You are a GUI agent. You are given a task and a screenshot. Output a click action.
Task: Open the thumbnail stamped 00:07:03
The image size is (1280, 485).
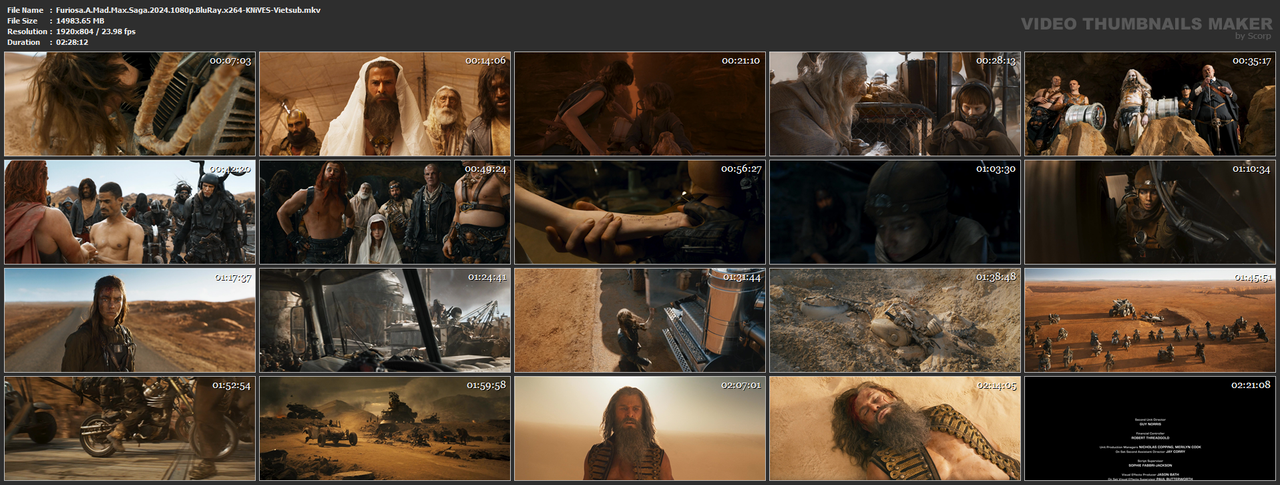(130, 104)
